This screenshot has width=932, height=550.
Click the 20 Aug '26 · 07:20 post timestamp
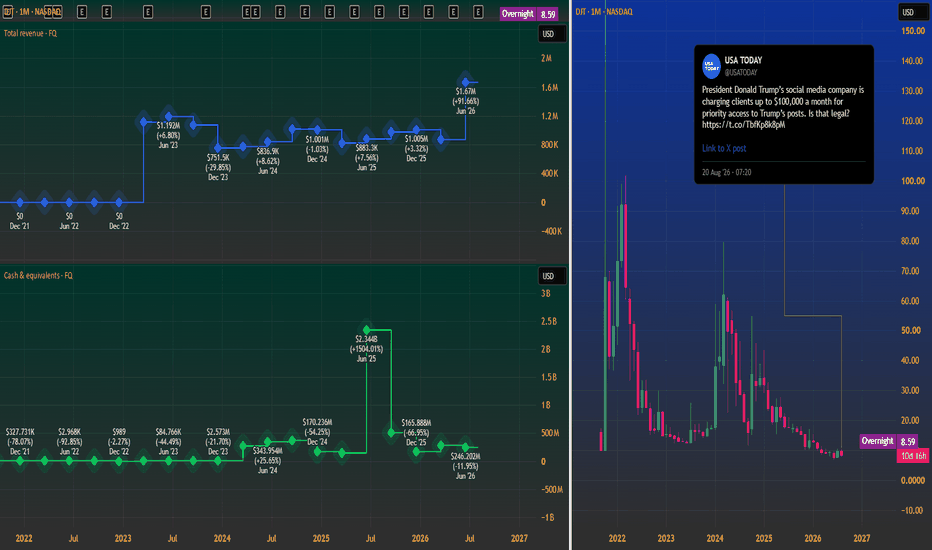coord(726,172)
